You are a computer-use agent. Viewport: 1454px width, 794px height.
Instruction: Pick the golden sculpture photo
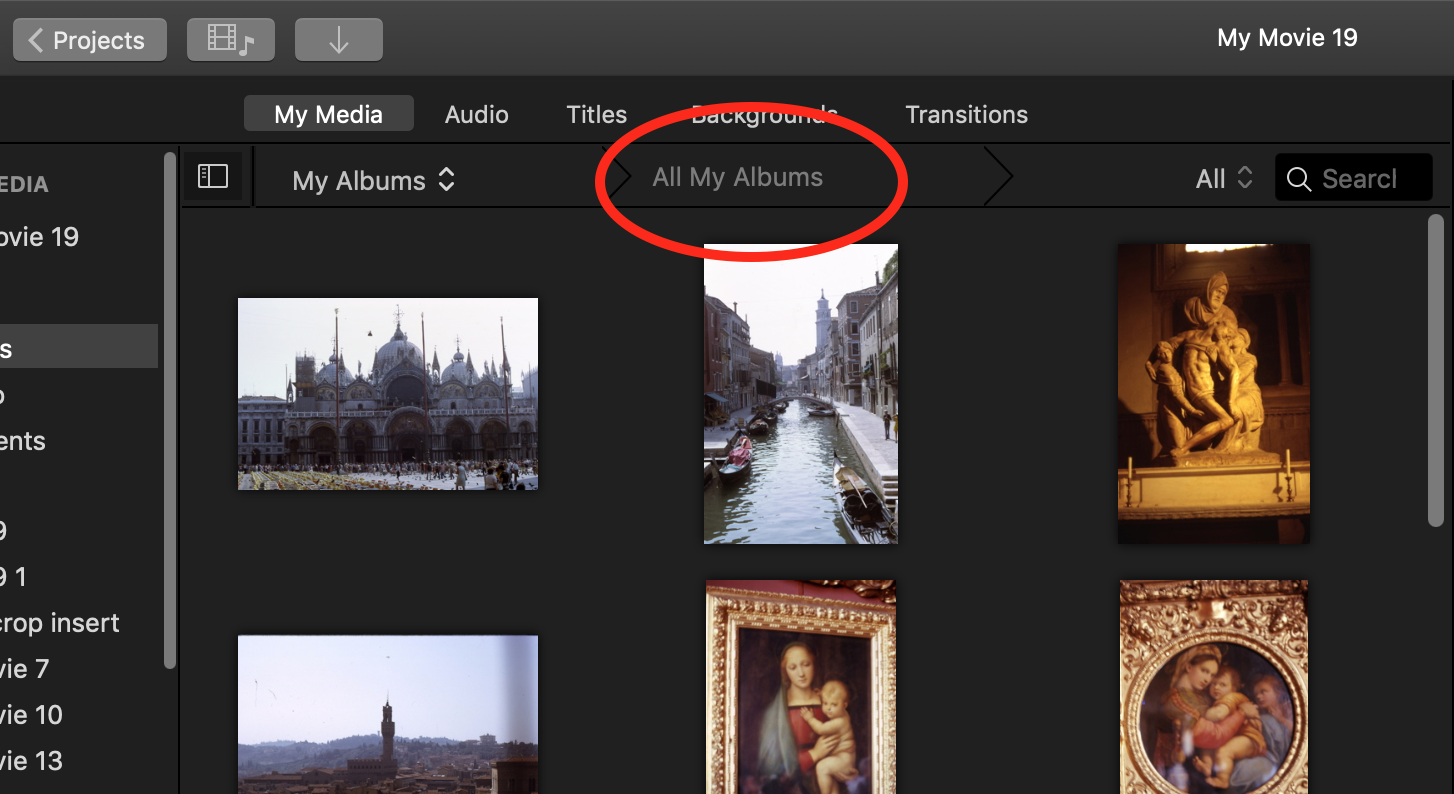(x=1214, y=394)
